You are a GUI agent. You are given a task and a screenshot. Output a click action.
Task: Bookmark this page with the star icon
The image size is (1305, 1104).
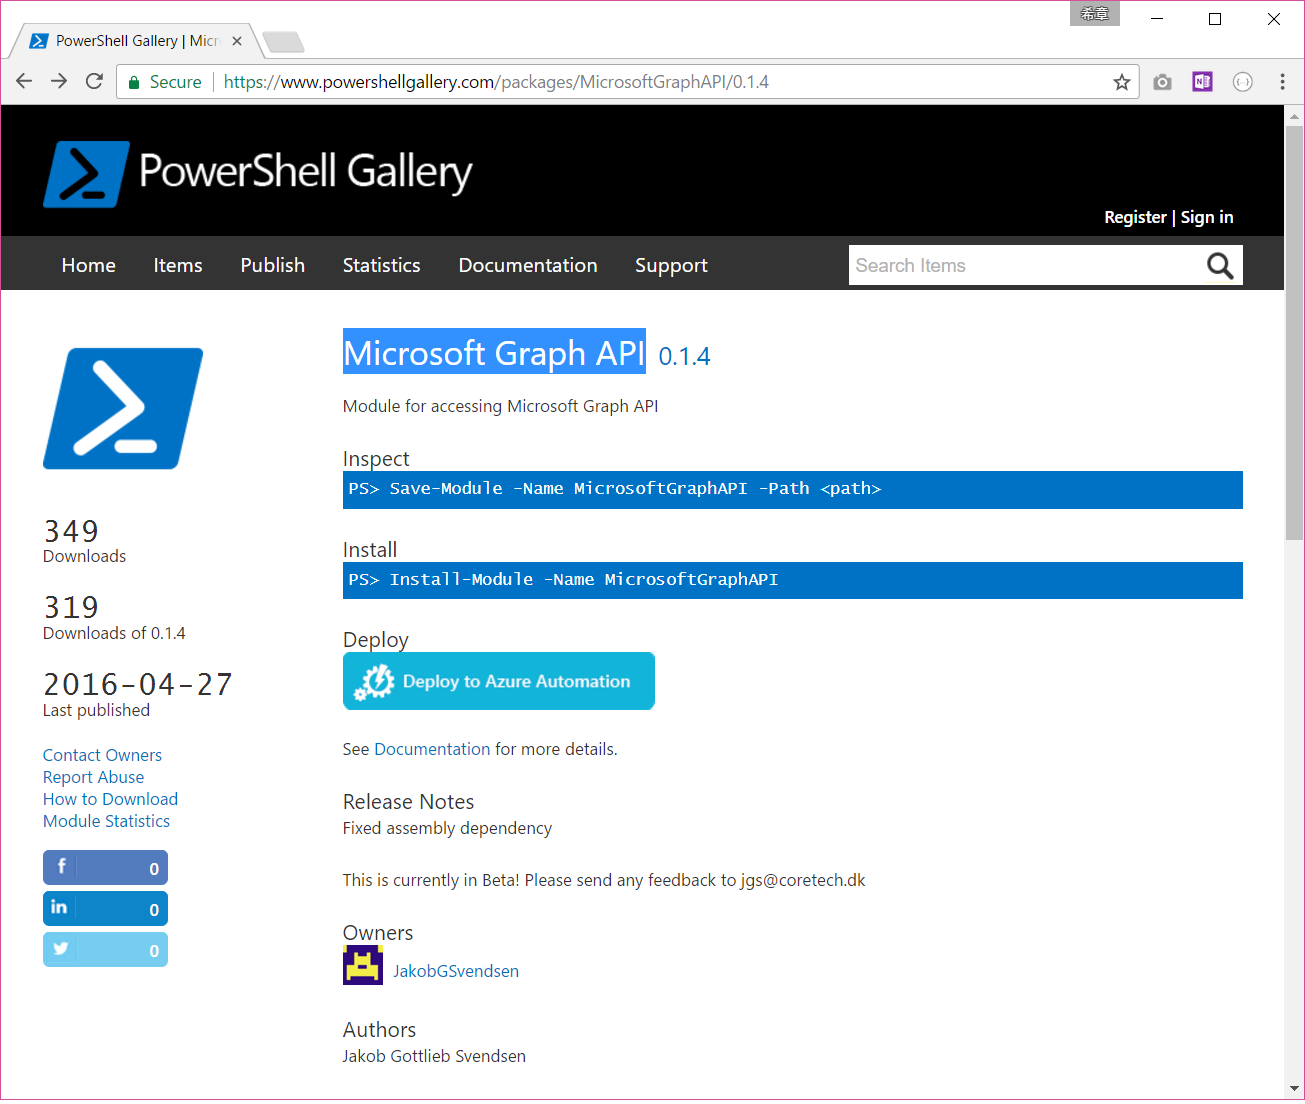tap(1122, 81)
